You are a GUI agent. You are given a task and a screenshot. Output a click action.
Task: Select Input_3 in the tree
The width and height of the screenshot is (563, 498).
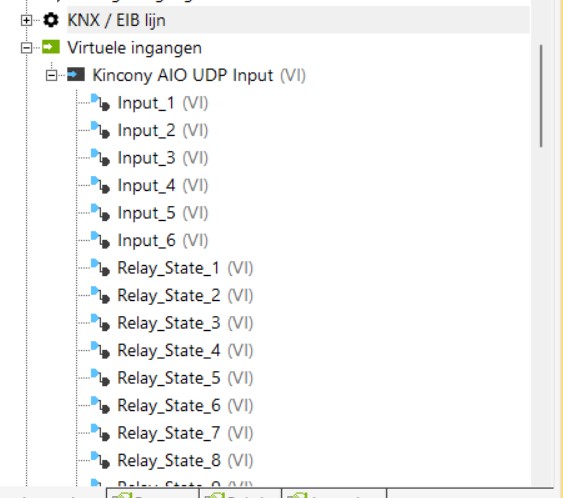[163, 158]
